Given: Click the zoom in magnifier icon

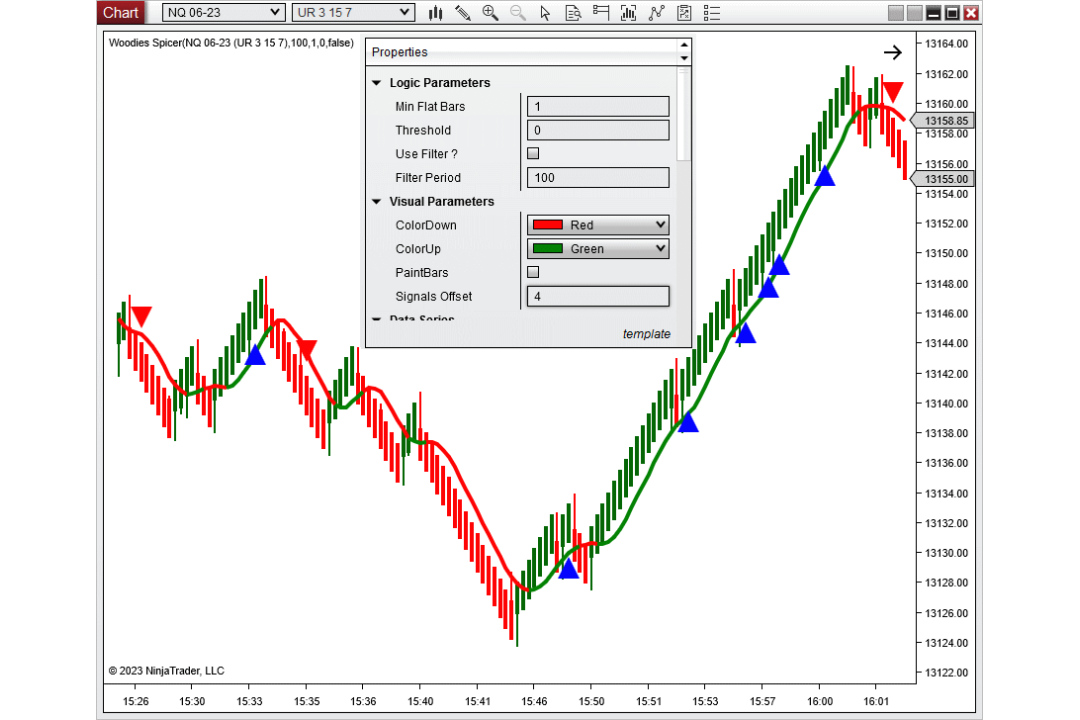Looking at the screenshot, I should click(x=490, y=13).
